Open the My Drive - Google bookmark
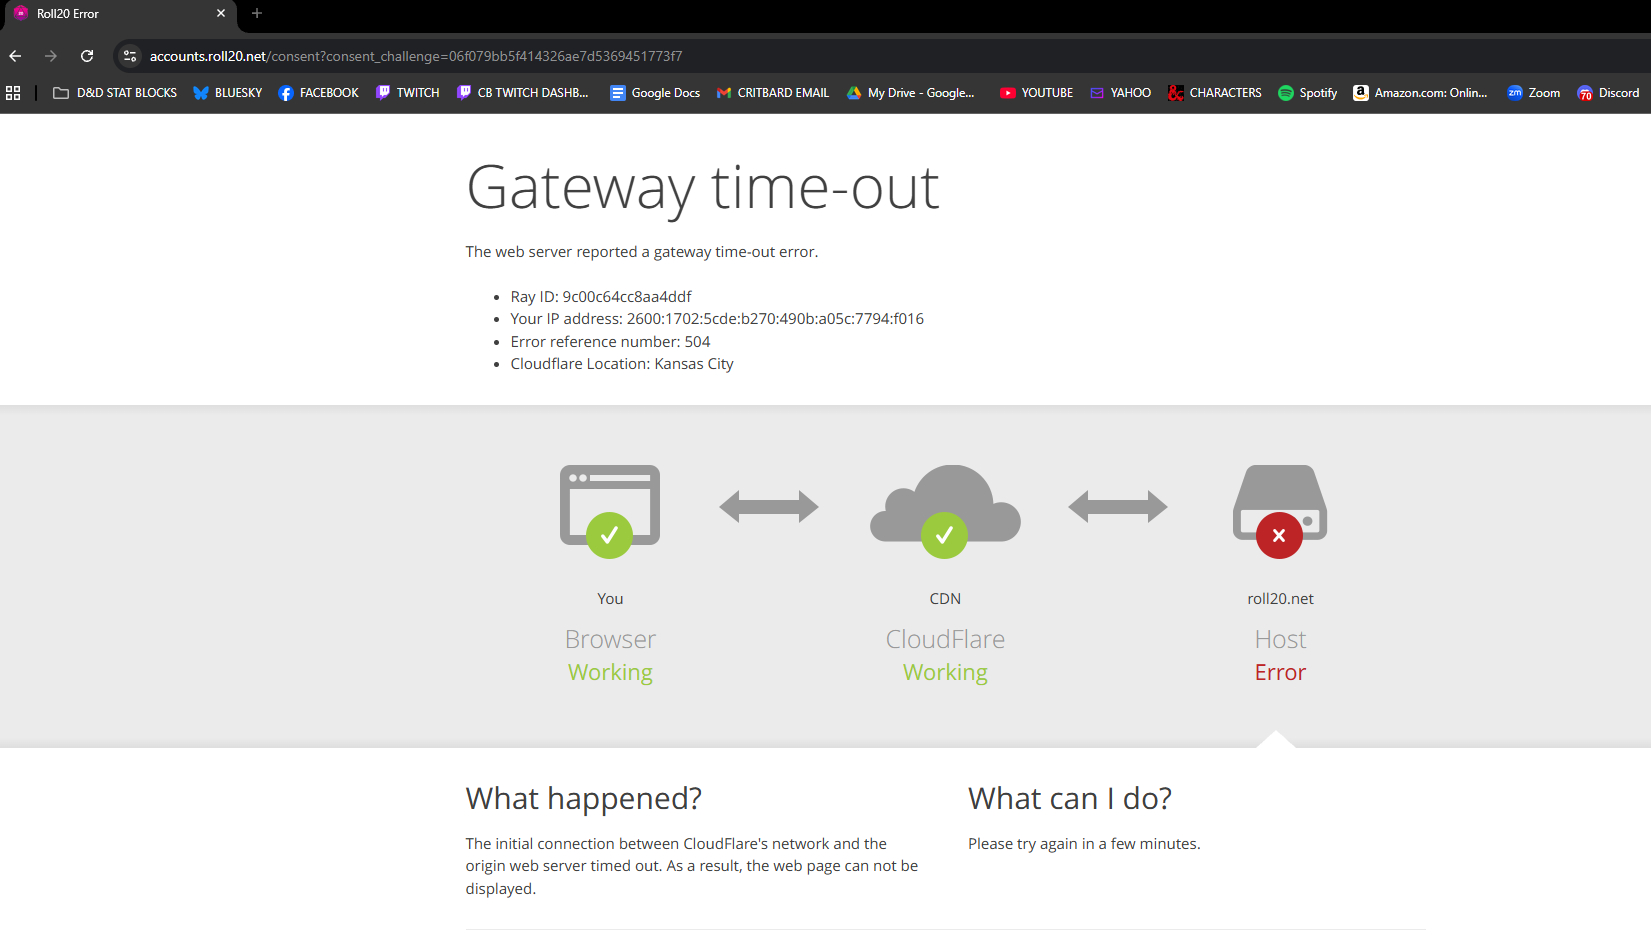Viewport: 1651px width, 937px height. click(910, 93)
